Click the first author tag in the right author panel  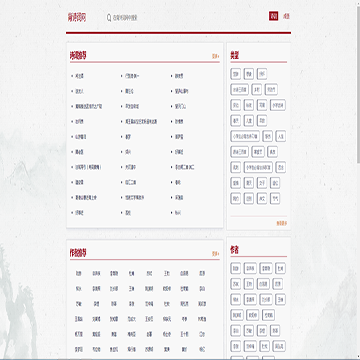[x=235, y=268]
